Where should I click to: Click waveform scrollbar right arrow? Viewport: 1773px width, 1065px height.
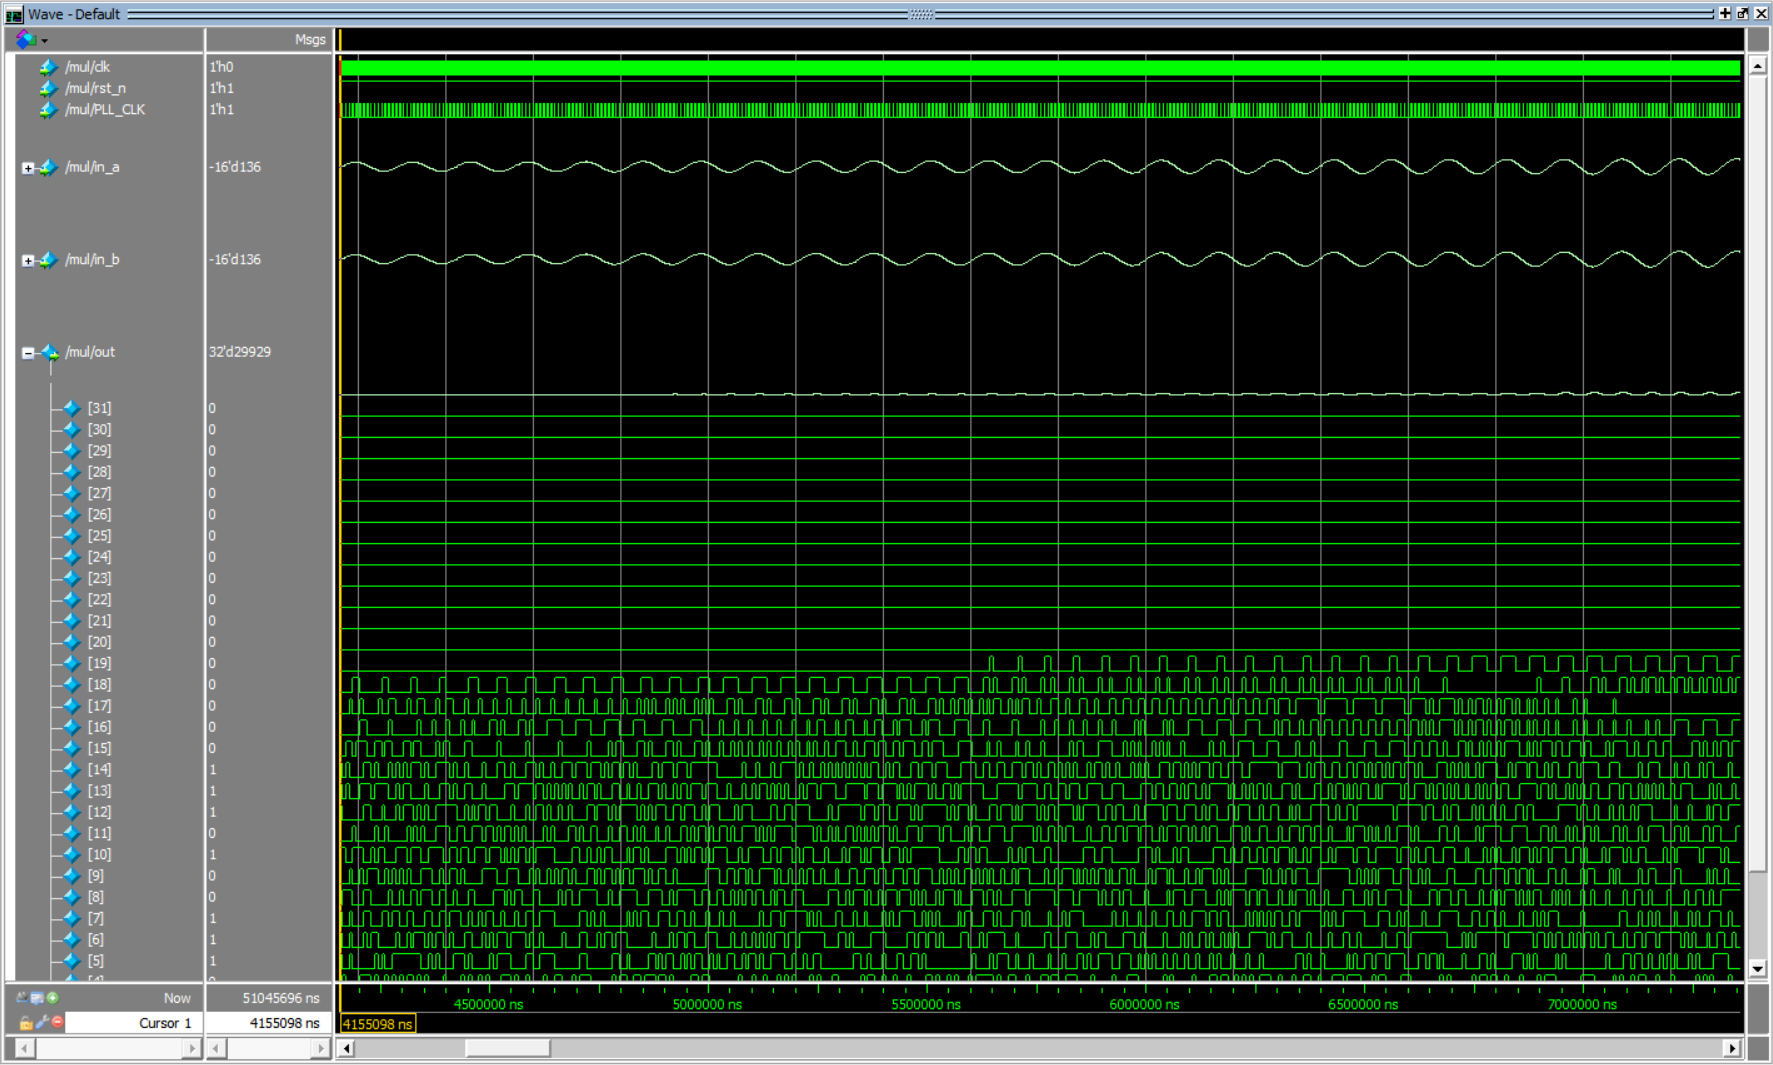tap(1732, 1048)
